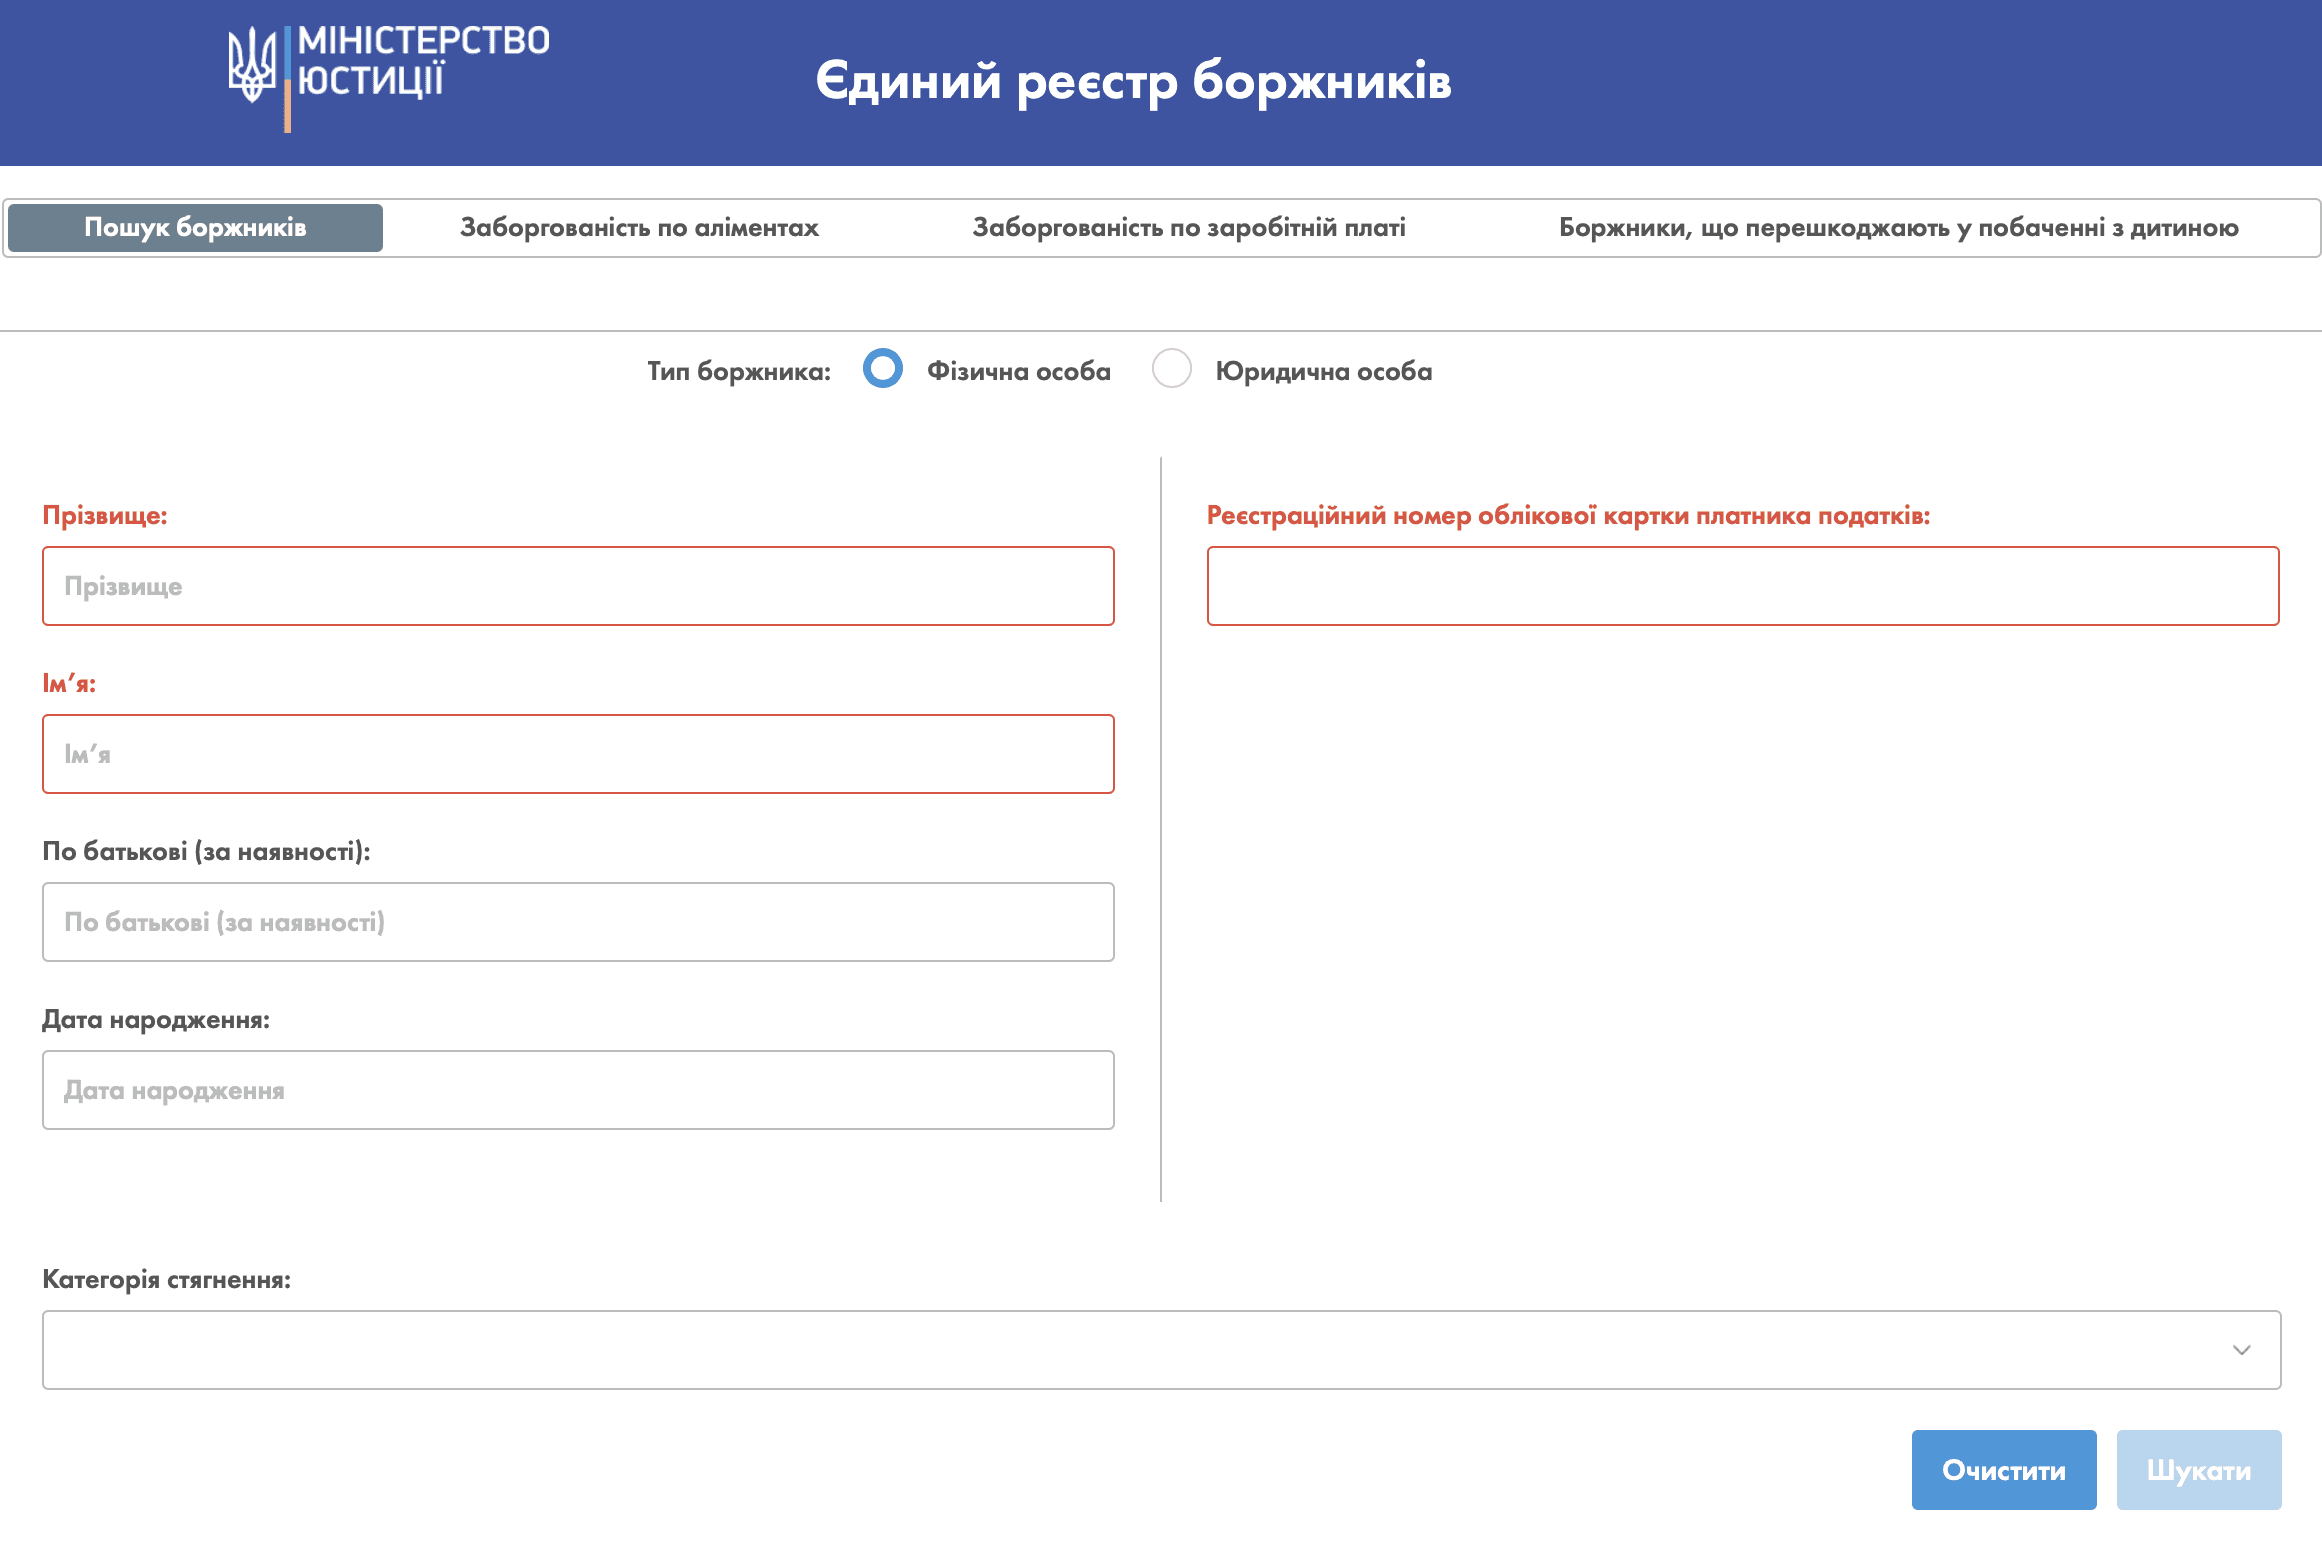The image size is (2322, 1542).
Task: Switch to Пошук боржників tab
Action: point(195,228)
